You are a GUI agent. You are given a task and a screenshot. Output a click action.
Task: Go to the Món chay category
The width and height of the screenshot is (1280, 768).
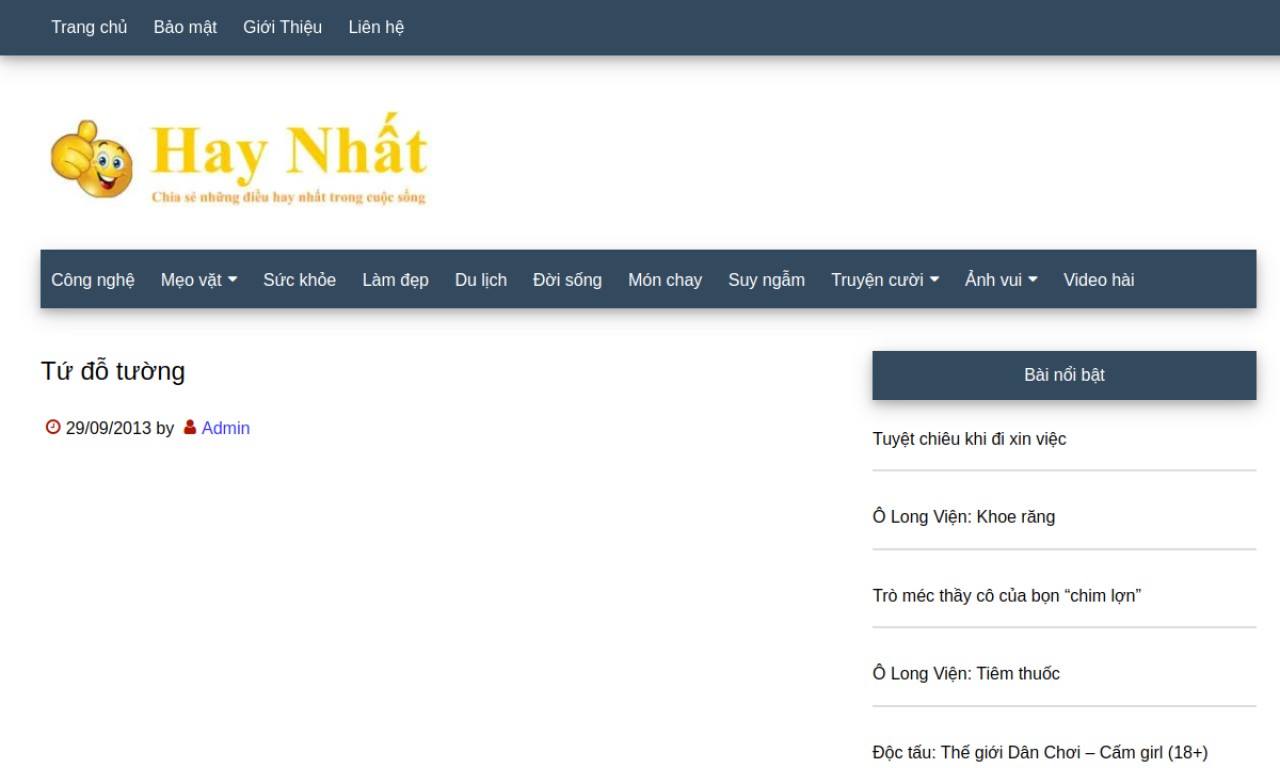pyautogui.click(x=665, y=280)
